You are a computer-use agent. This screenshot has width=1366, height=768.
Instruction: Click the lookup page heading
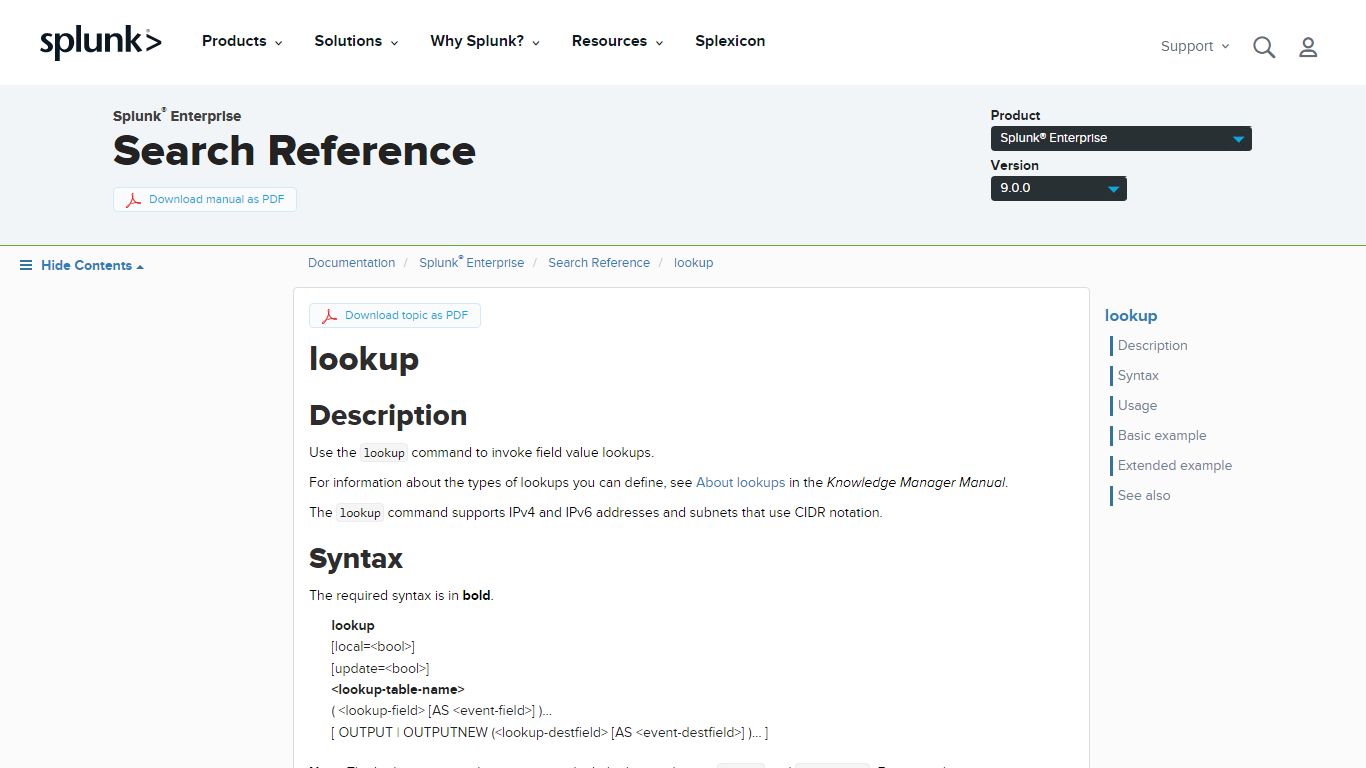pos(364,359)
